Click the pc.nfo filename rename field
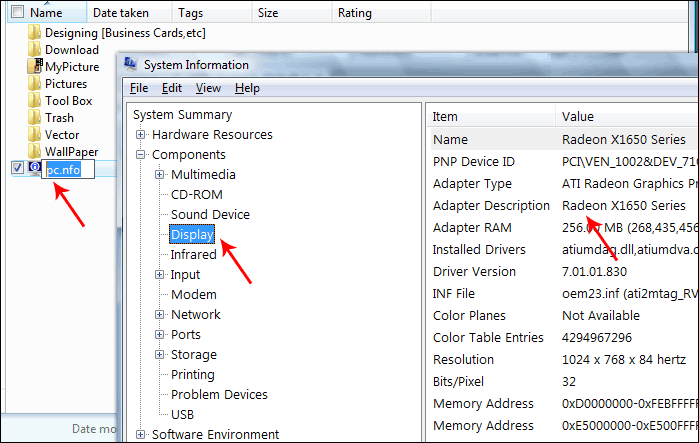 pyautogui.click(x=68, y=170)
